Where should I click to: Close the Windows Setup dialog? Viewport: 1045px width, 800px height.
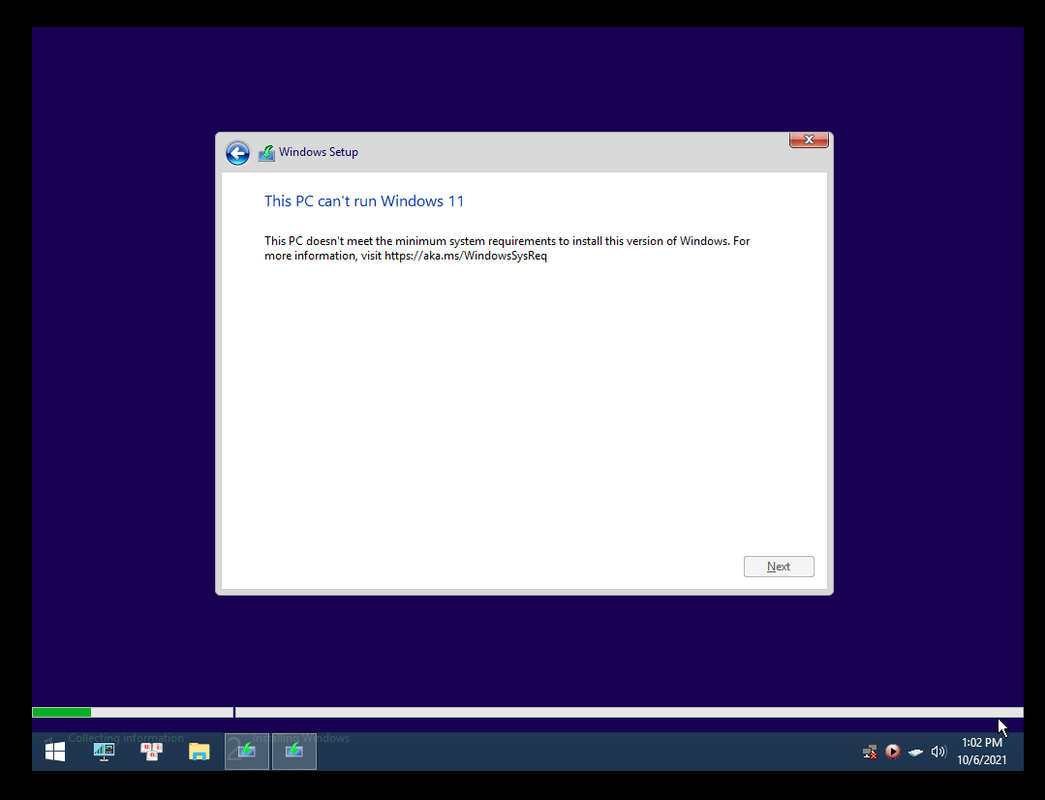click(808, 140)
